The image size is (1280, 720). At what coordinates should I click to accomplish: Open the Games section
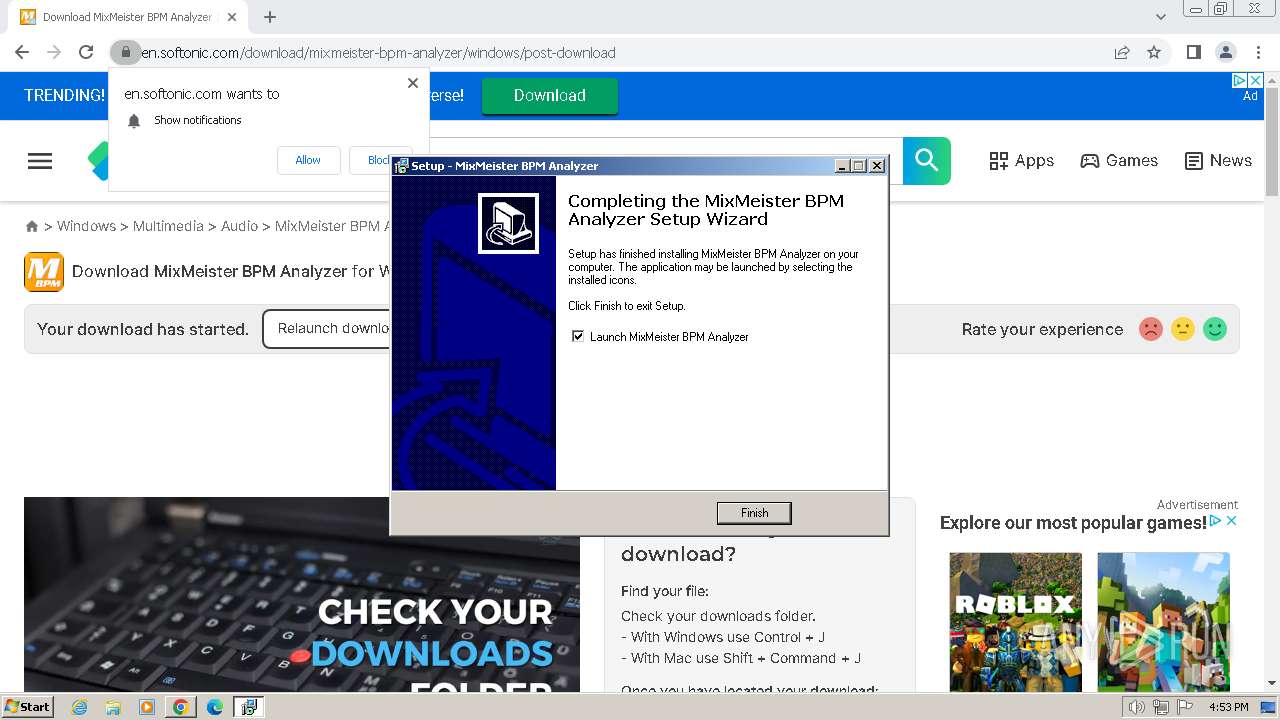coord(1119,160)
